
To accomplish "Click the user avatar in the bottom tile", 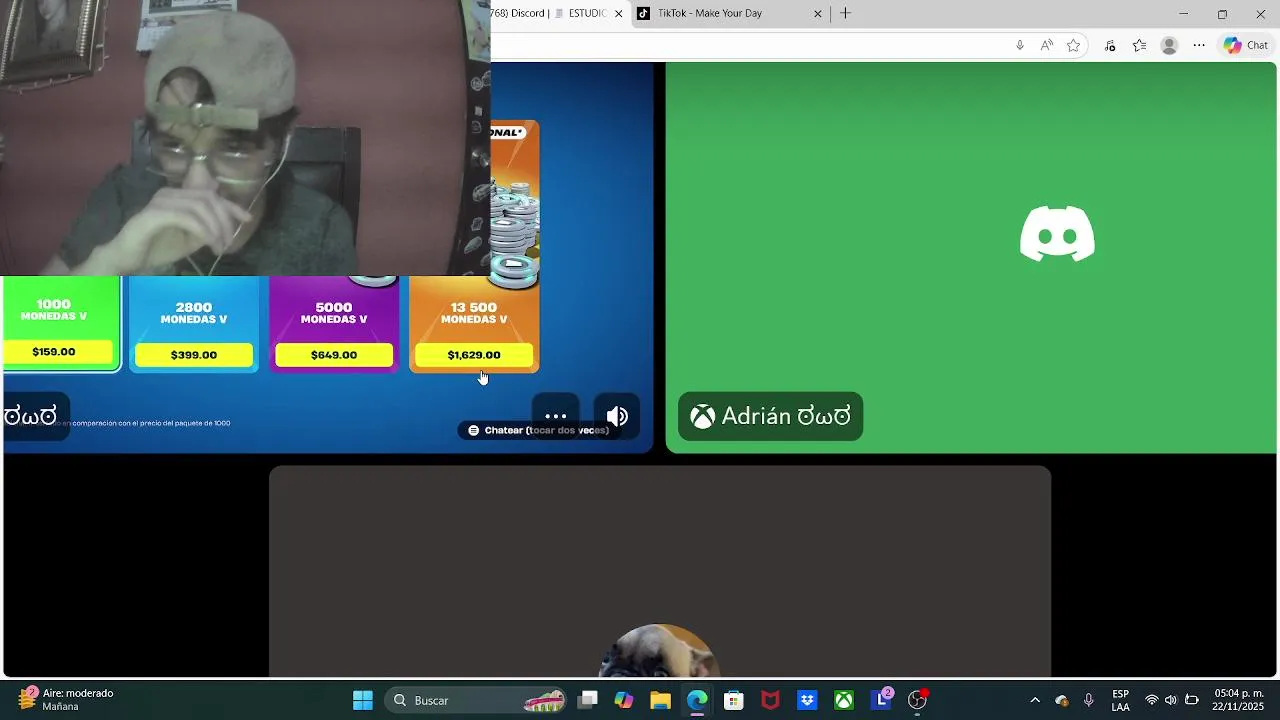I will [659, 651].
